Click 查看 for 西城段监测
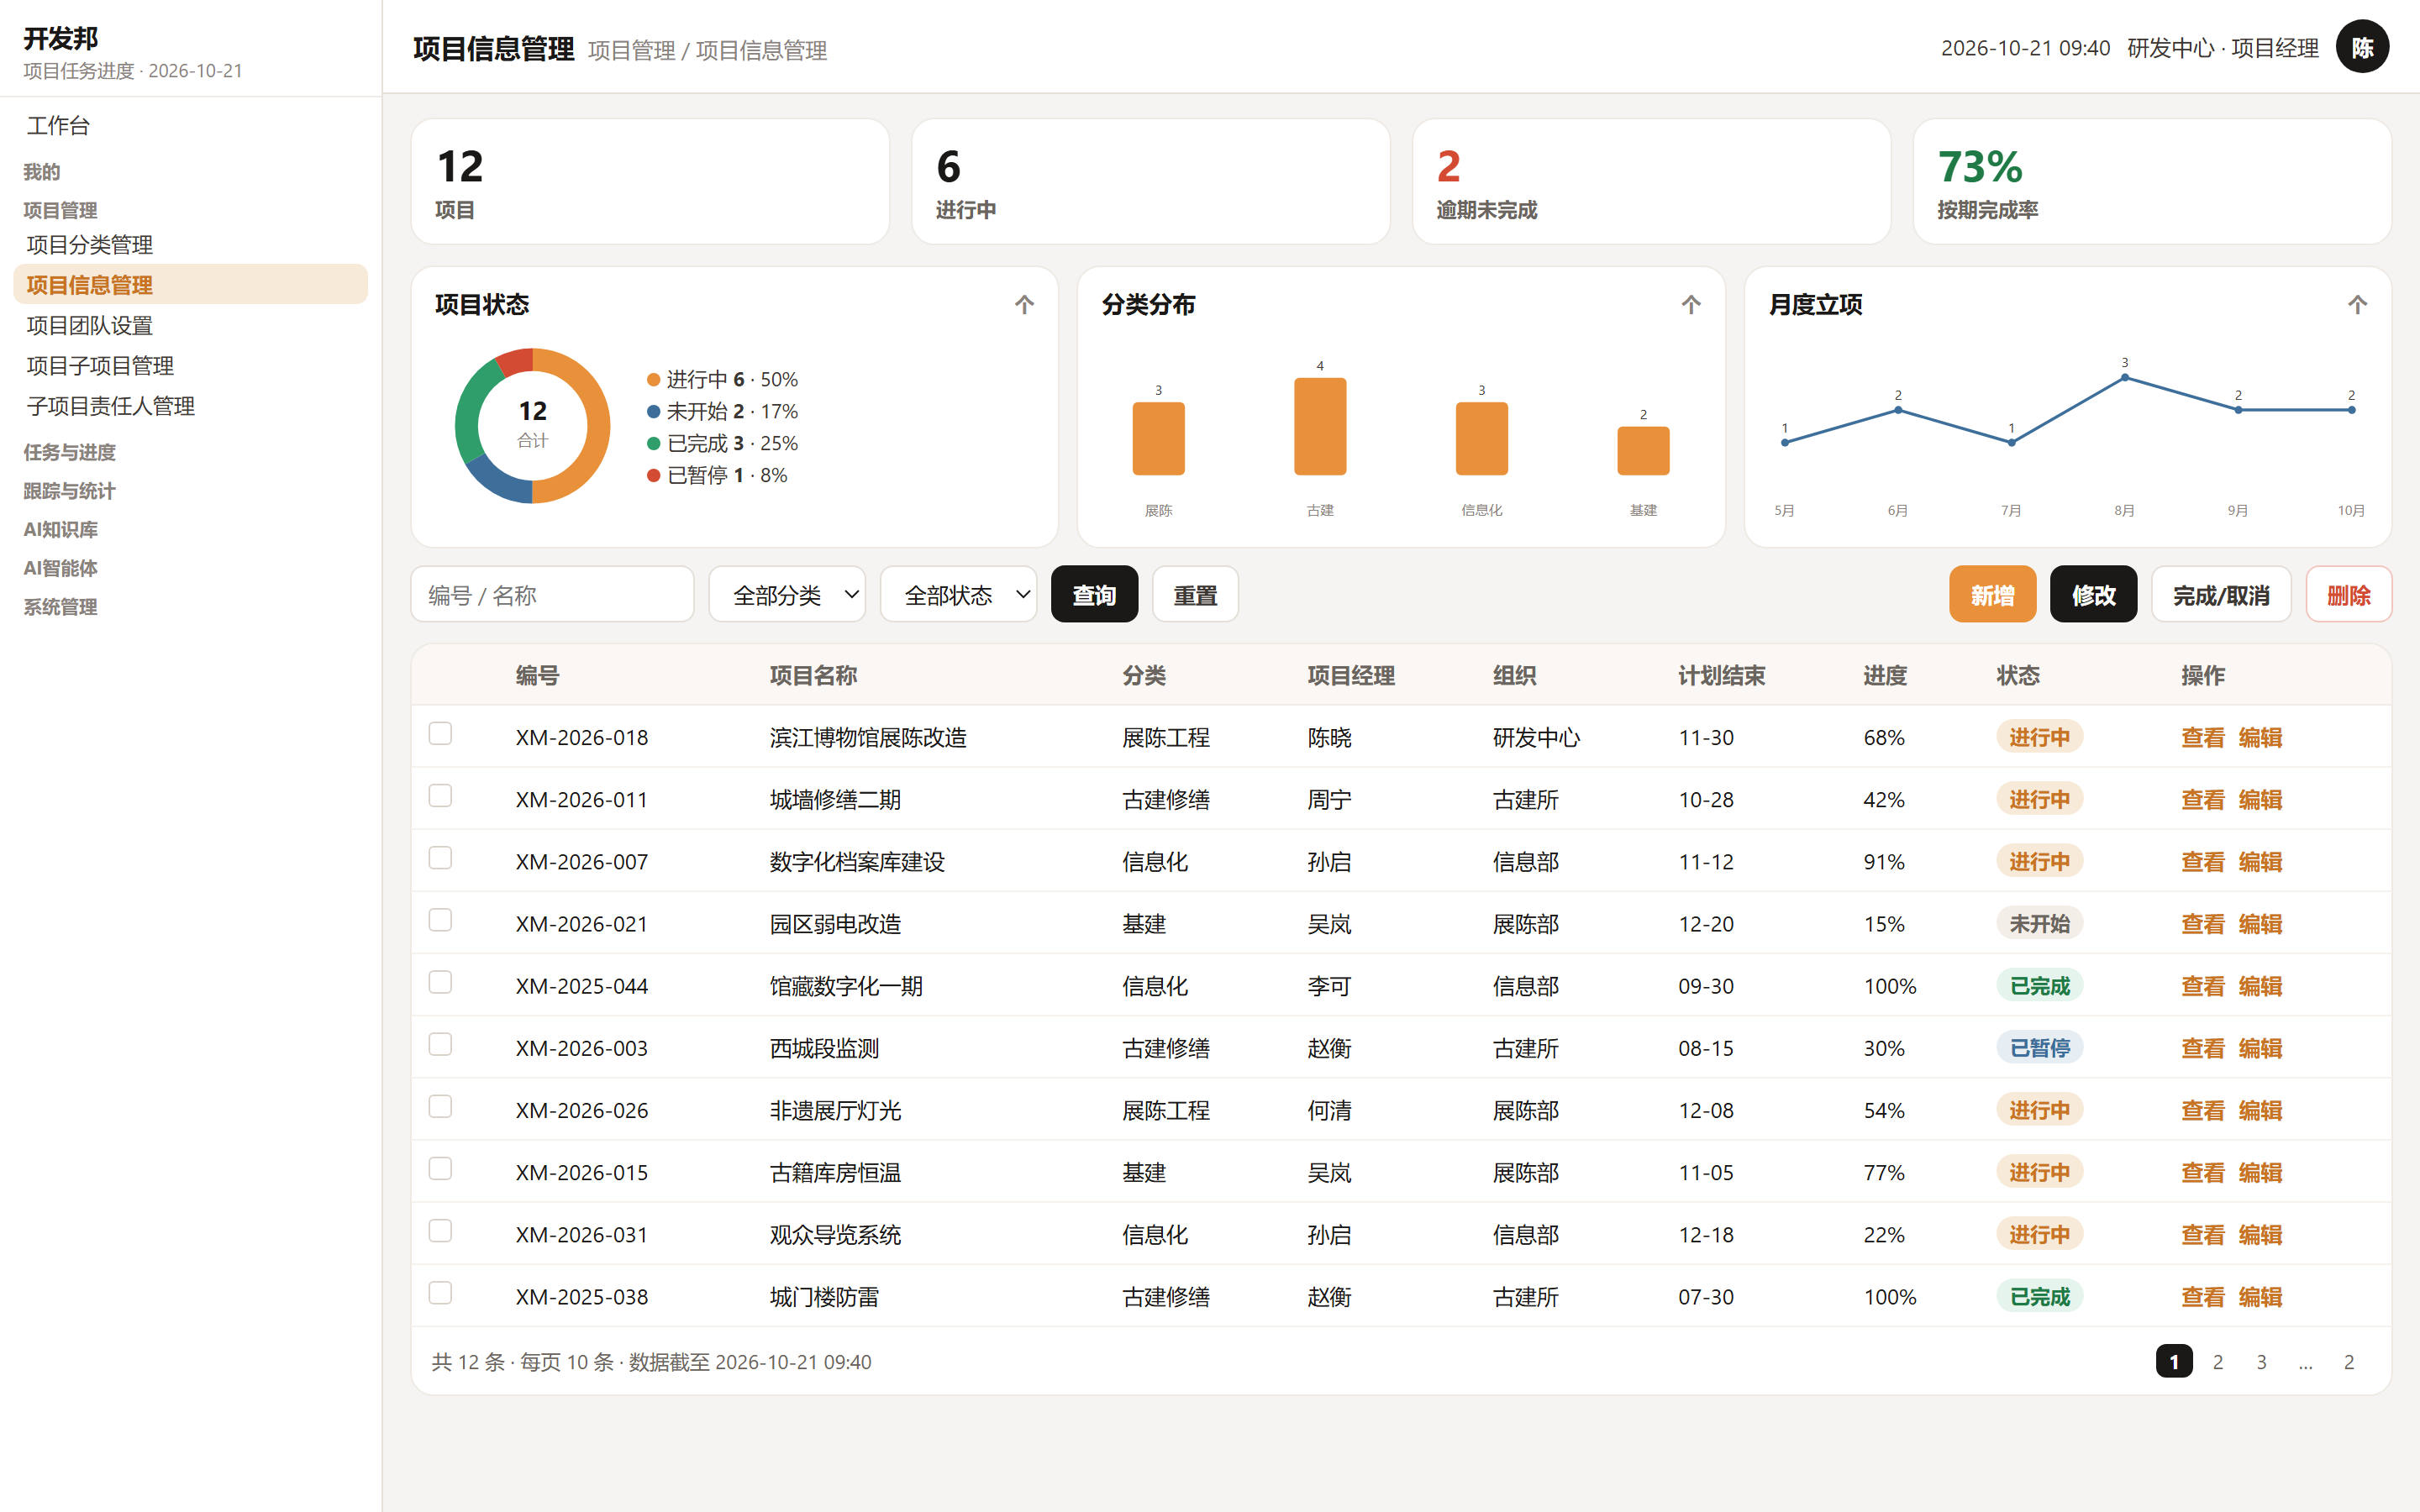 2202,1048
